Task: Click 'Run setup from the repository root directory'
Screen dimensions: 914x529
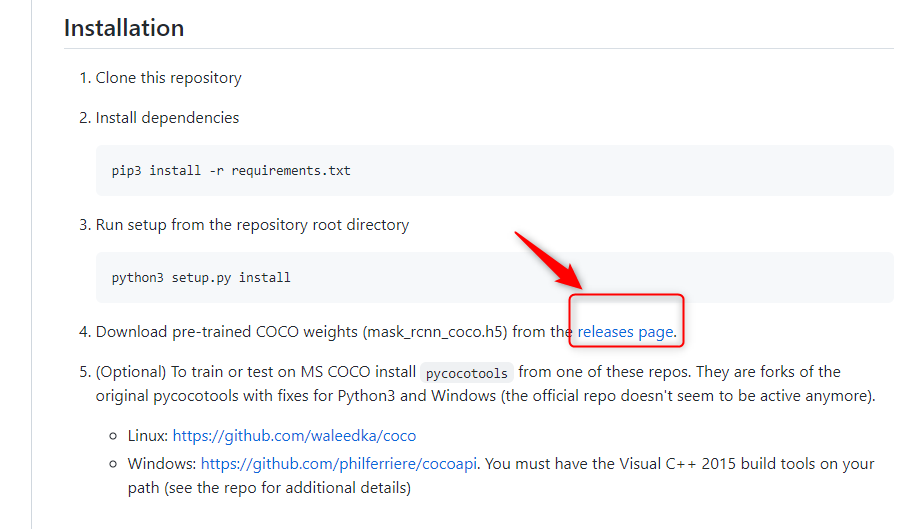Action: pos(252,225)
